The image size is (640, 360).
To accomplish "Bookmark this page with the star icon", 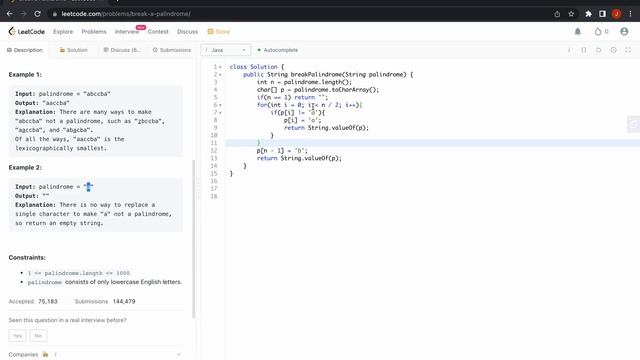I will (x=571, y=14).
